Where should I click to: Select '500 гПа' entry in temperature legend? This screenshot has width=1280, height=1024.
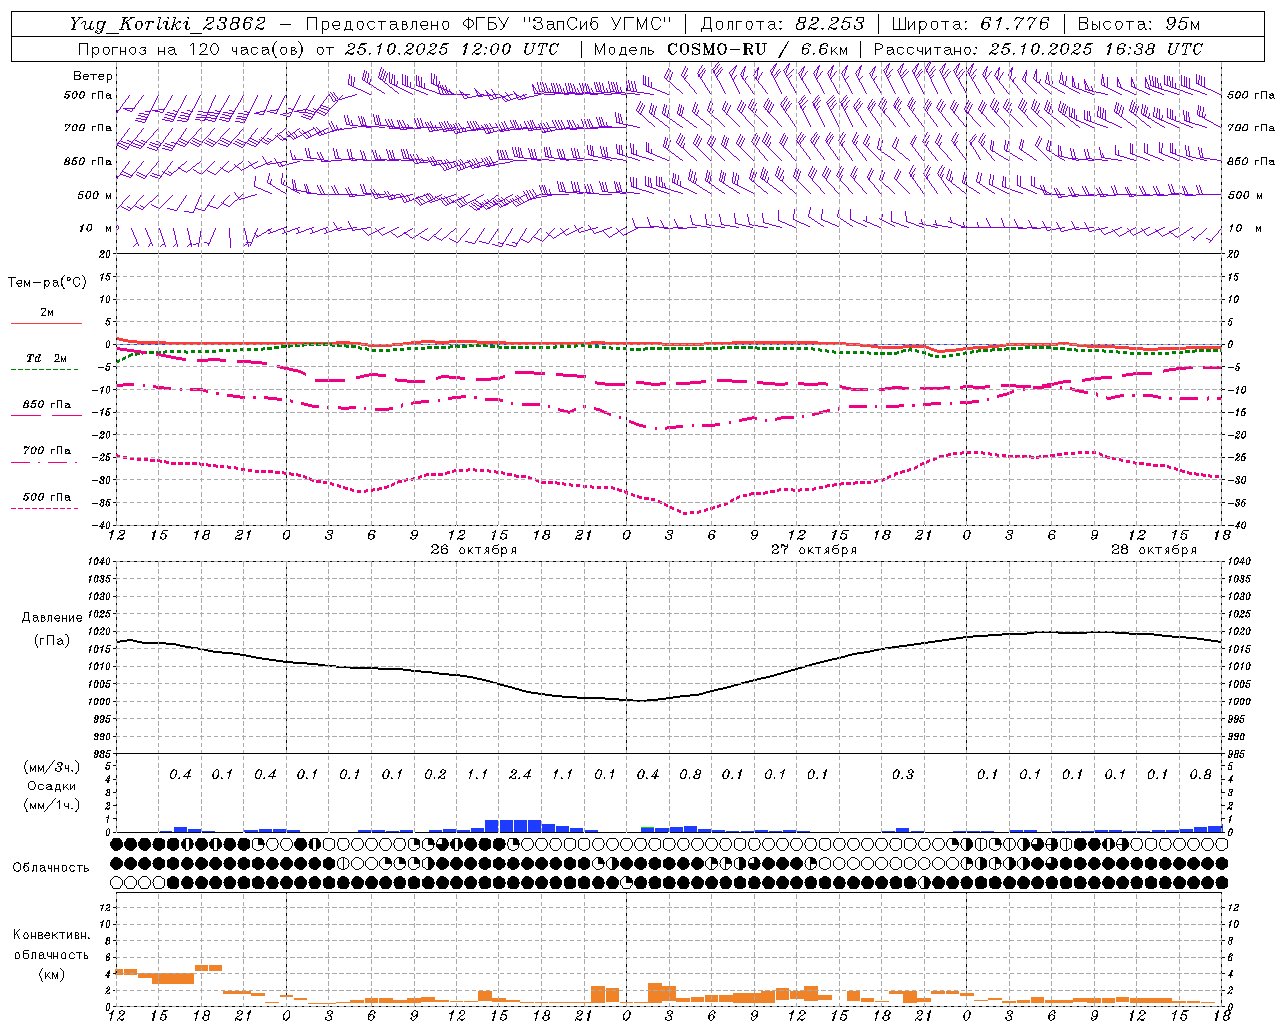pyautogui.click(x=47, y=497)
